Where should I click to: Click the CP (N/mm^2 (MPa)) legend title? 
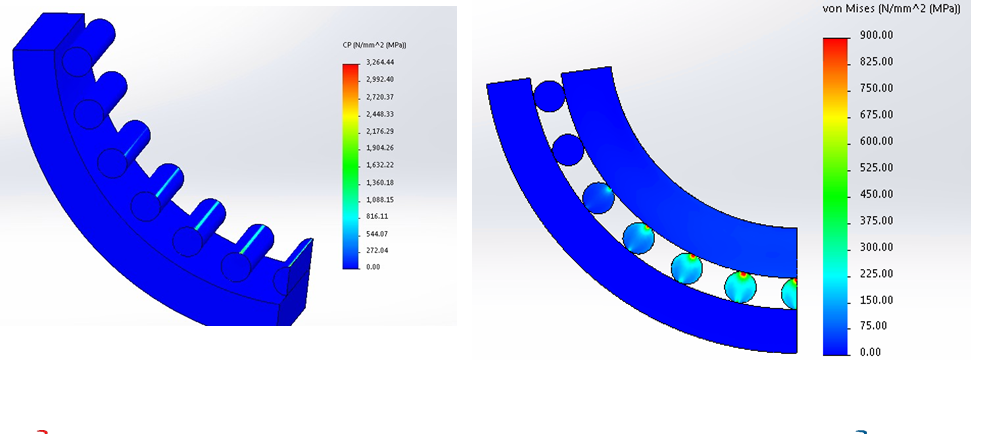(x=374, y=44)
